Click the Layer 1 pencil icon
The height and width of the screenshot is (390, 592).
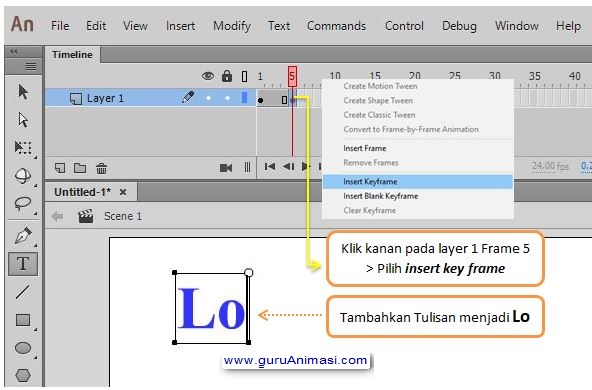coord(188,97)
